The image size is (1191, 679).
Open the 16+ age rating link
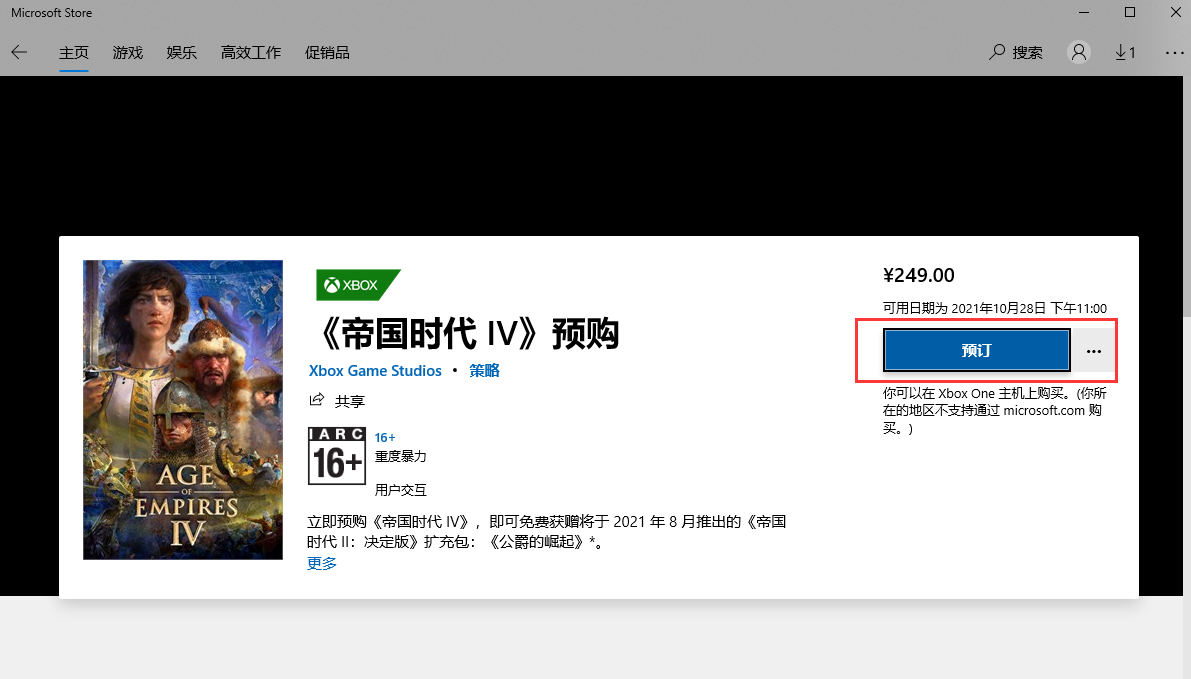click(384, 437)
